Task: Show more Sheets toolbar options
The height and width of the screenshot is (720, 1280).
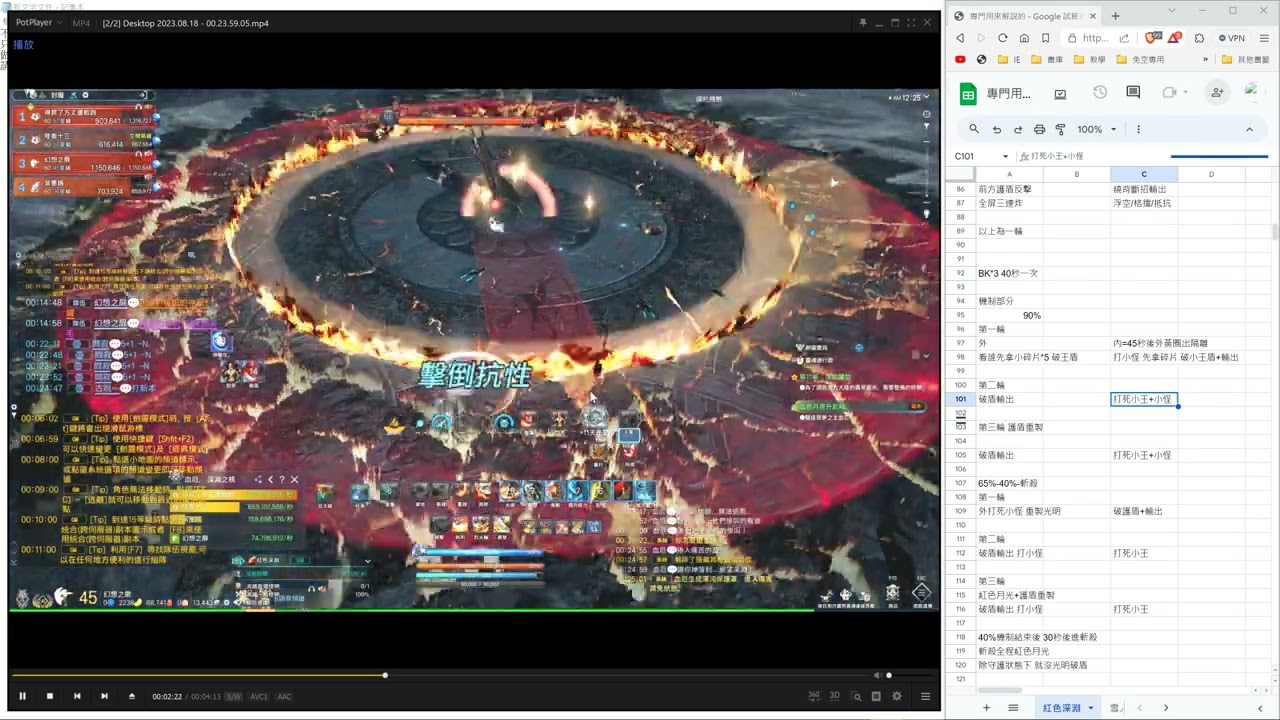Action: tap(1138, 130)
